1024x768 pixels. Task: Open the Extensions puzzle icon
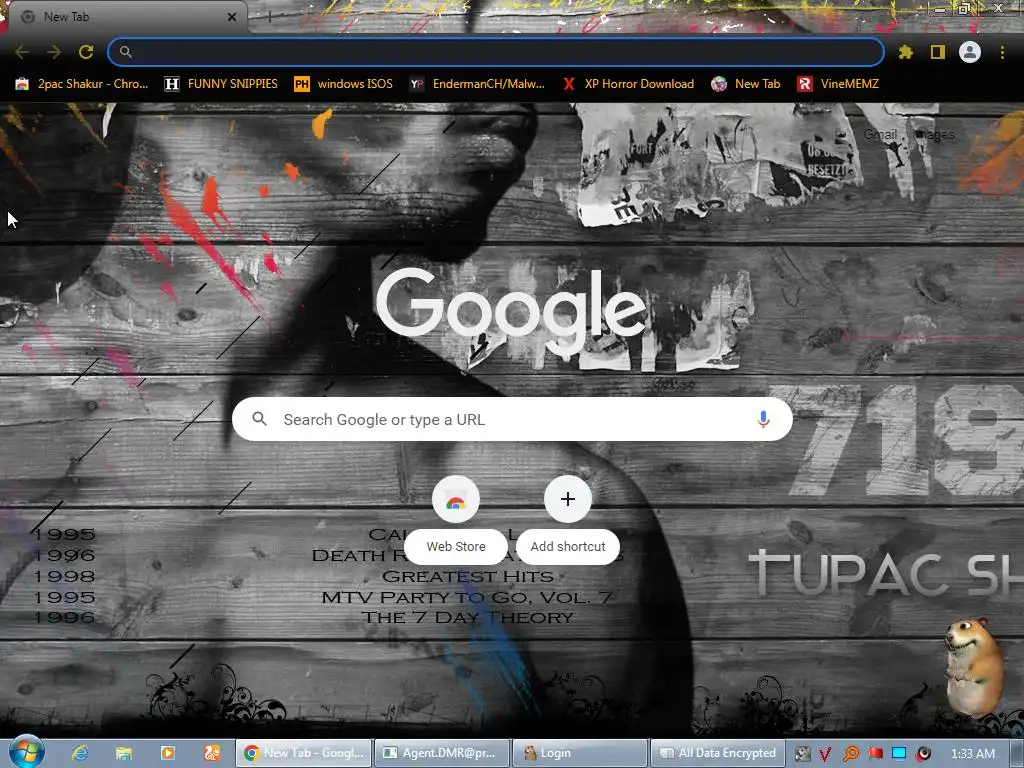(x=905, y=52)
